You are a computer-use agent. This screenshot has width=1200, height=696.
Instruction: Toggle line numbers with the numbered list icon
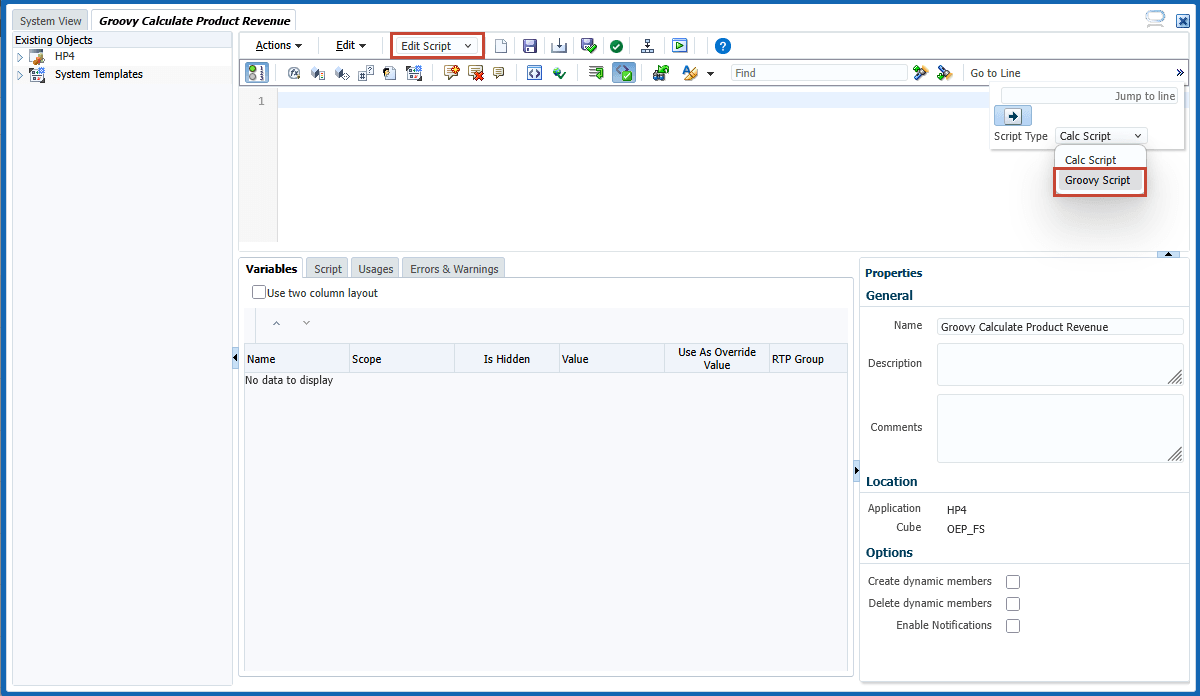point(256,72)
